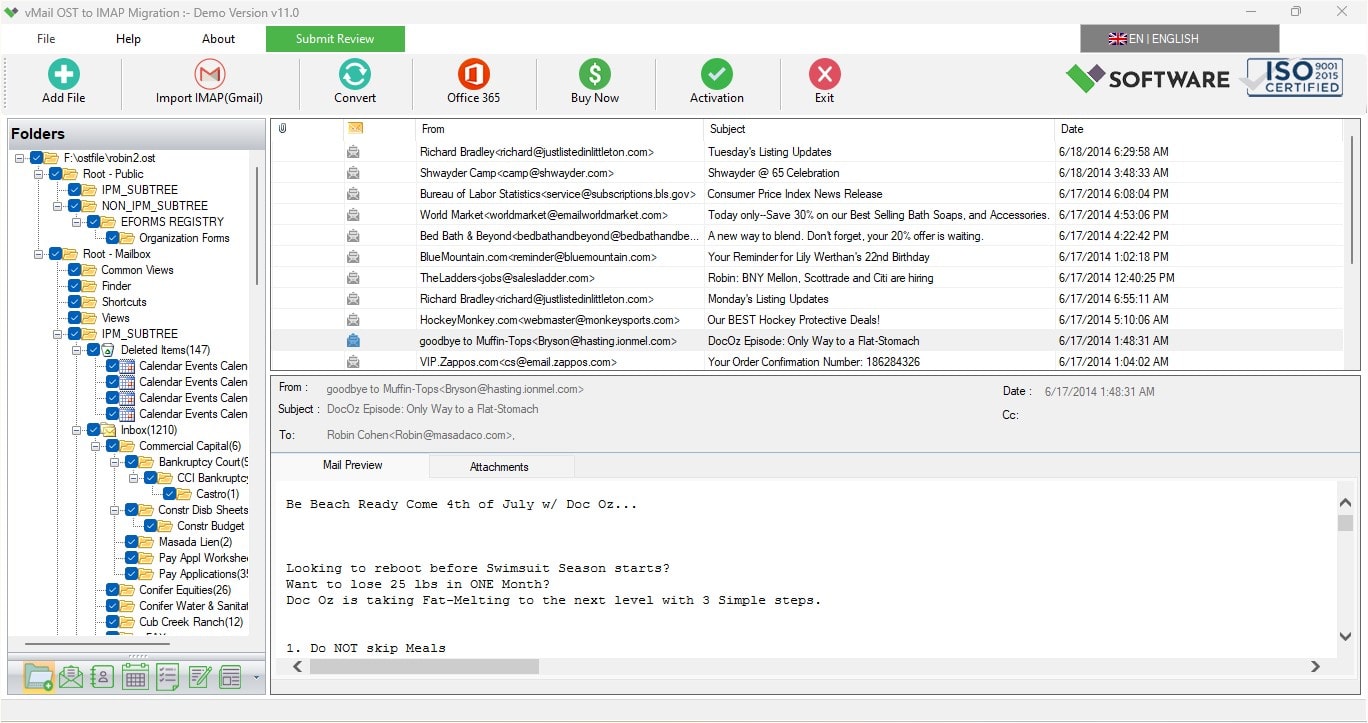Uncheck the Masada Lien(2) checkbox
This screenshot has width=1368, height=723.
(x=132, y=542)
